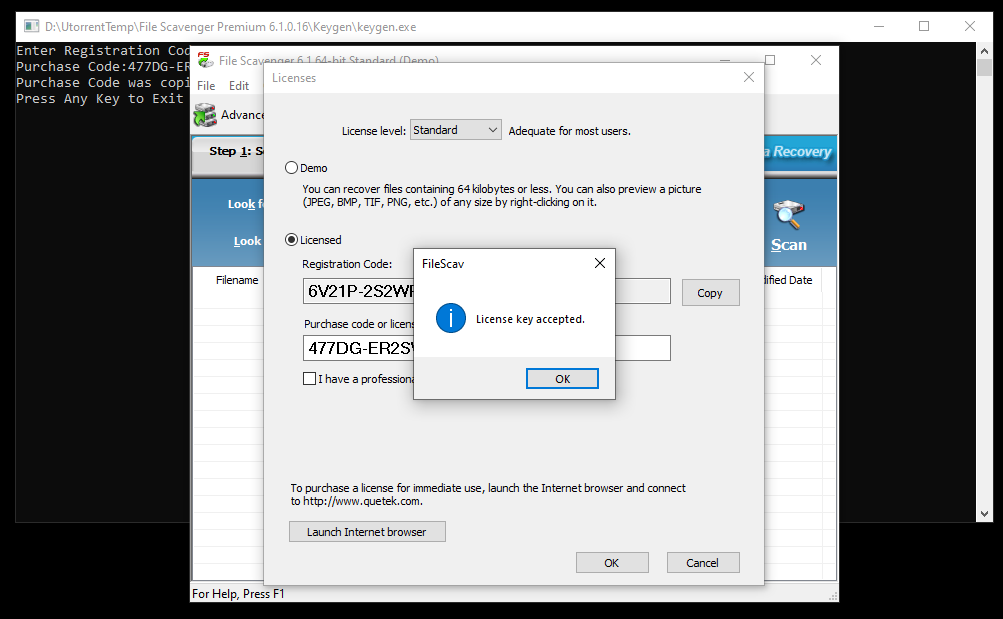
Task: Click Launch Internet browser button
Action: coord(367,532)
